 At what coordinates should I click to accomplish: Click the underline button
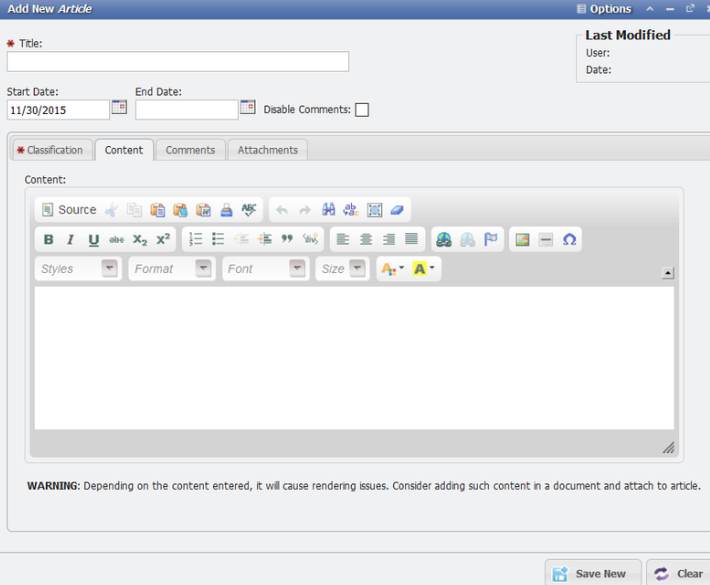click(x=93, y=240)
